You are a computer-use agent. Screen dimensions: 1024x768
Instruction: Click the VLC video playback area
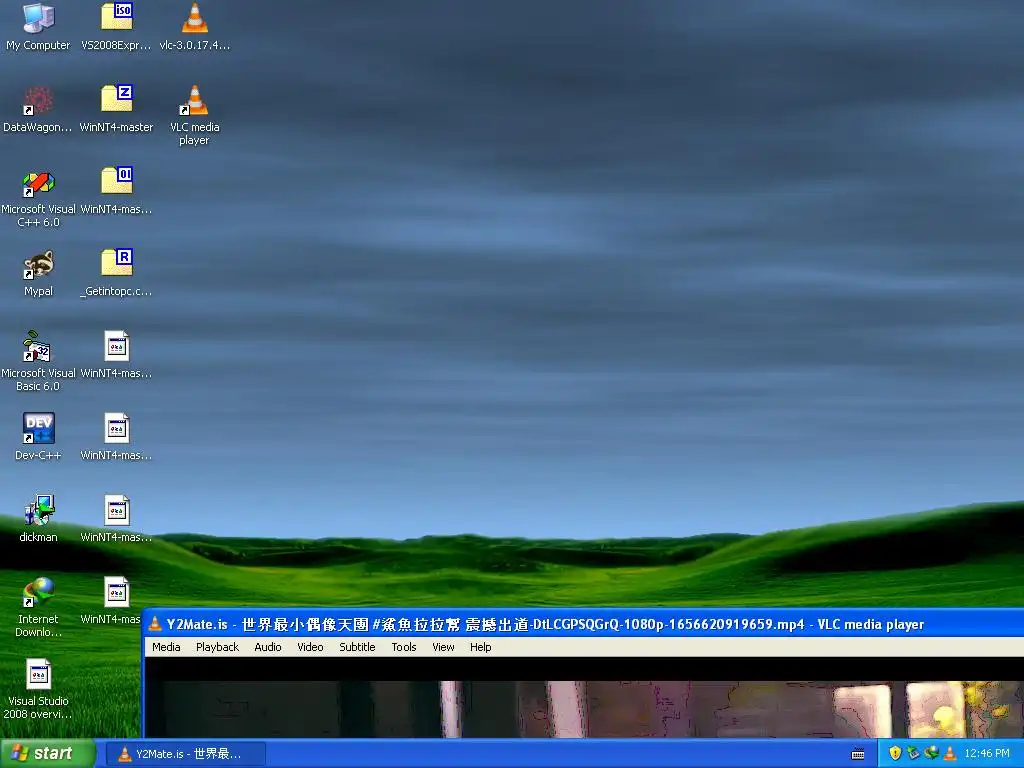point(584,698)
